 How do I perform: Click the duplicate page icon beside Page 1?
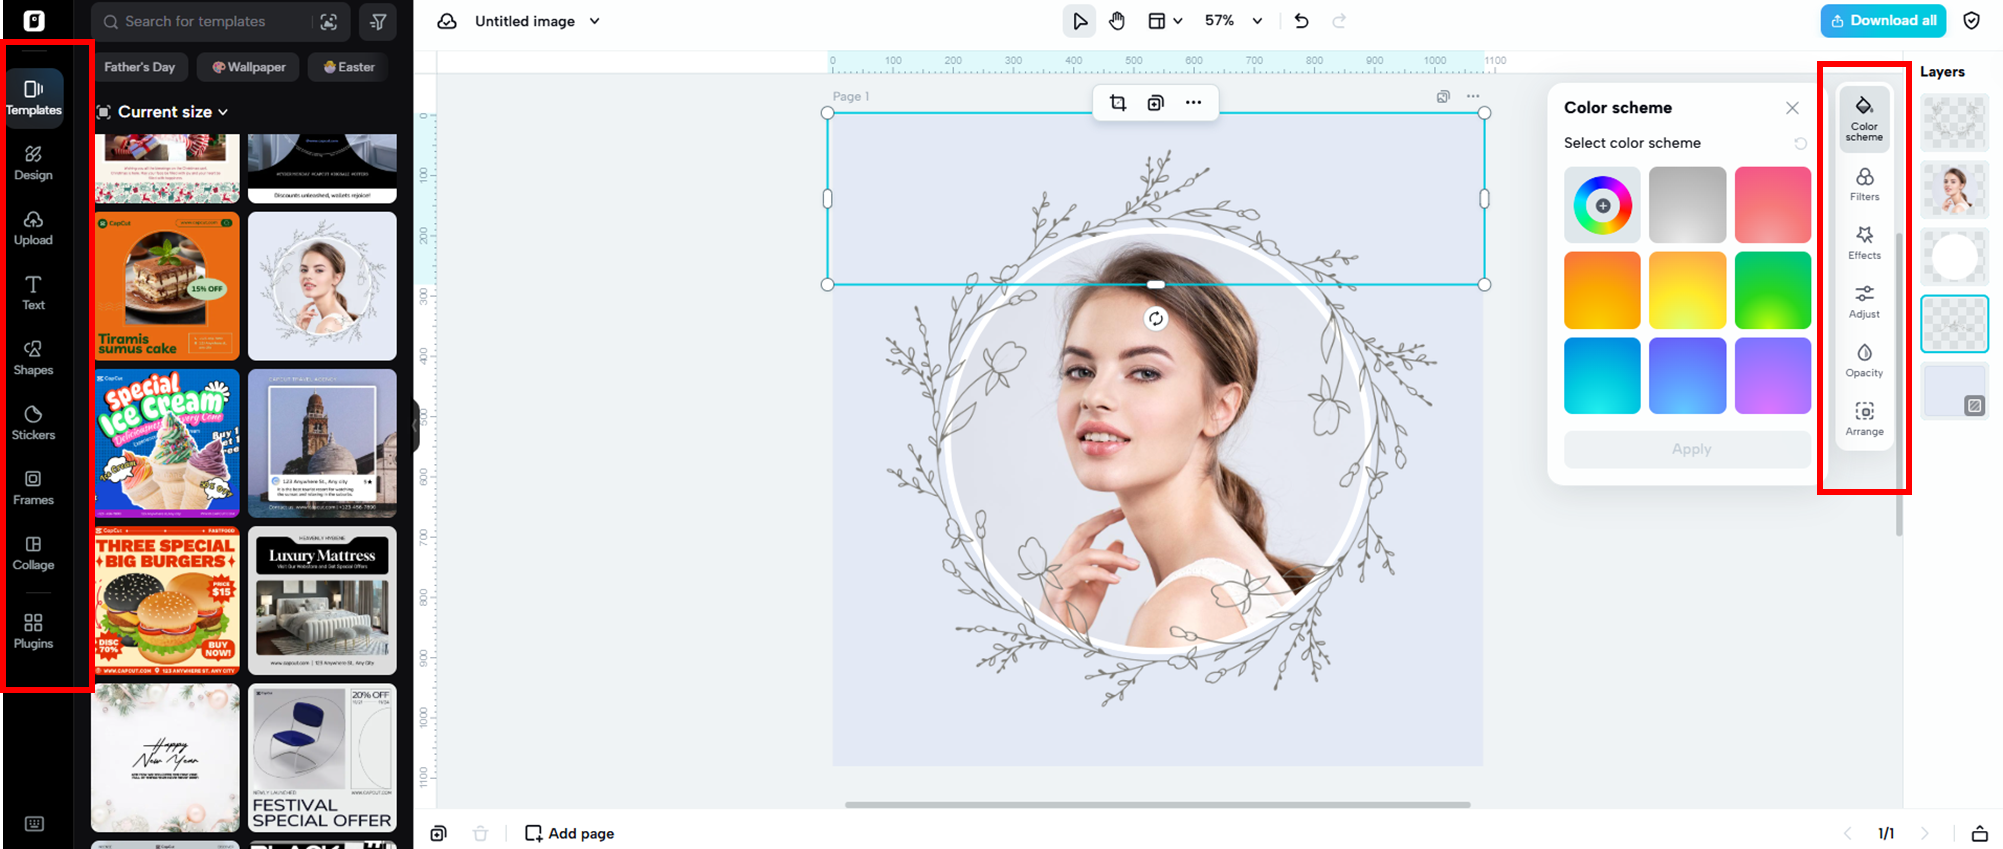pyautogui.click(x=1443, y=97)
